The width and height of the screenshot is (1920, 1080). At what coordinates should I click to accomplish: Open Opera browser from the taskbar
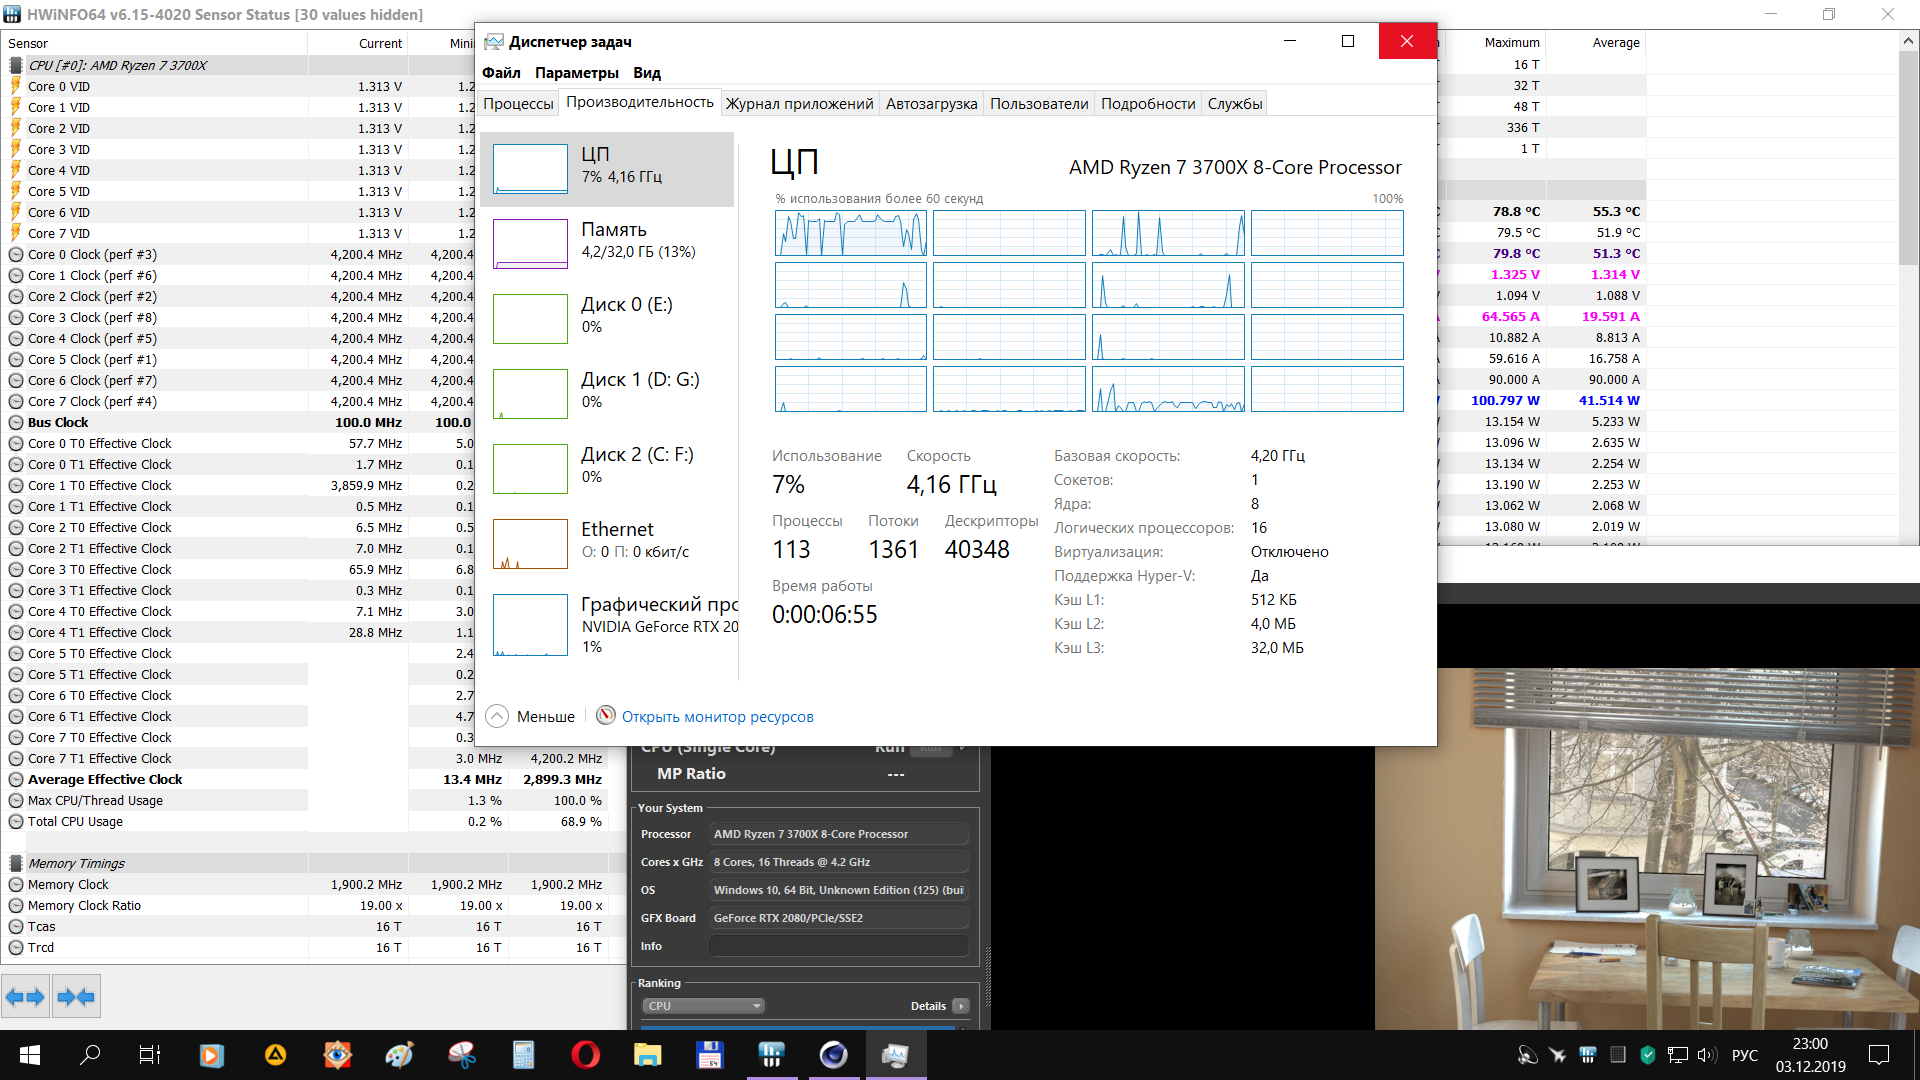585,1054
